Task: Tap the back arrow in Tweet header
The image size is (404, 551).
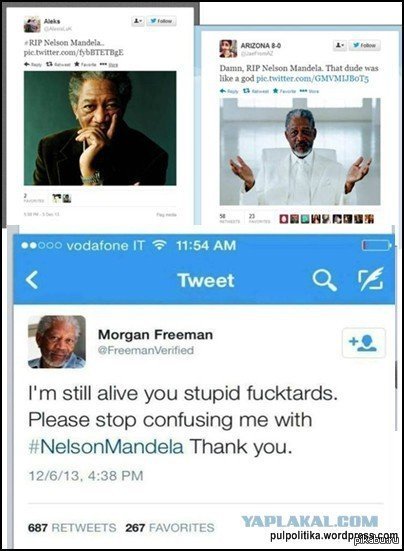Action: pyautogui.click(x=32, y=280)
